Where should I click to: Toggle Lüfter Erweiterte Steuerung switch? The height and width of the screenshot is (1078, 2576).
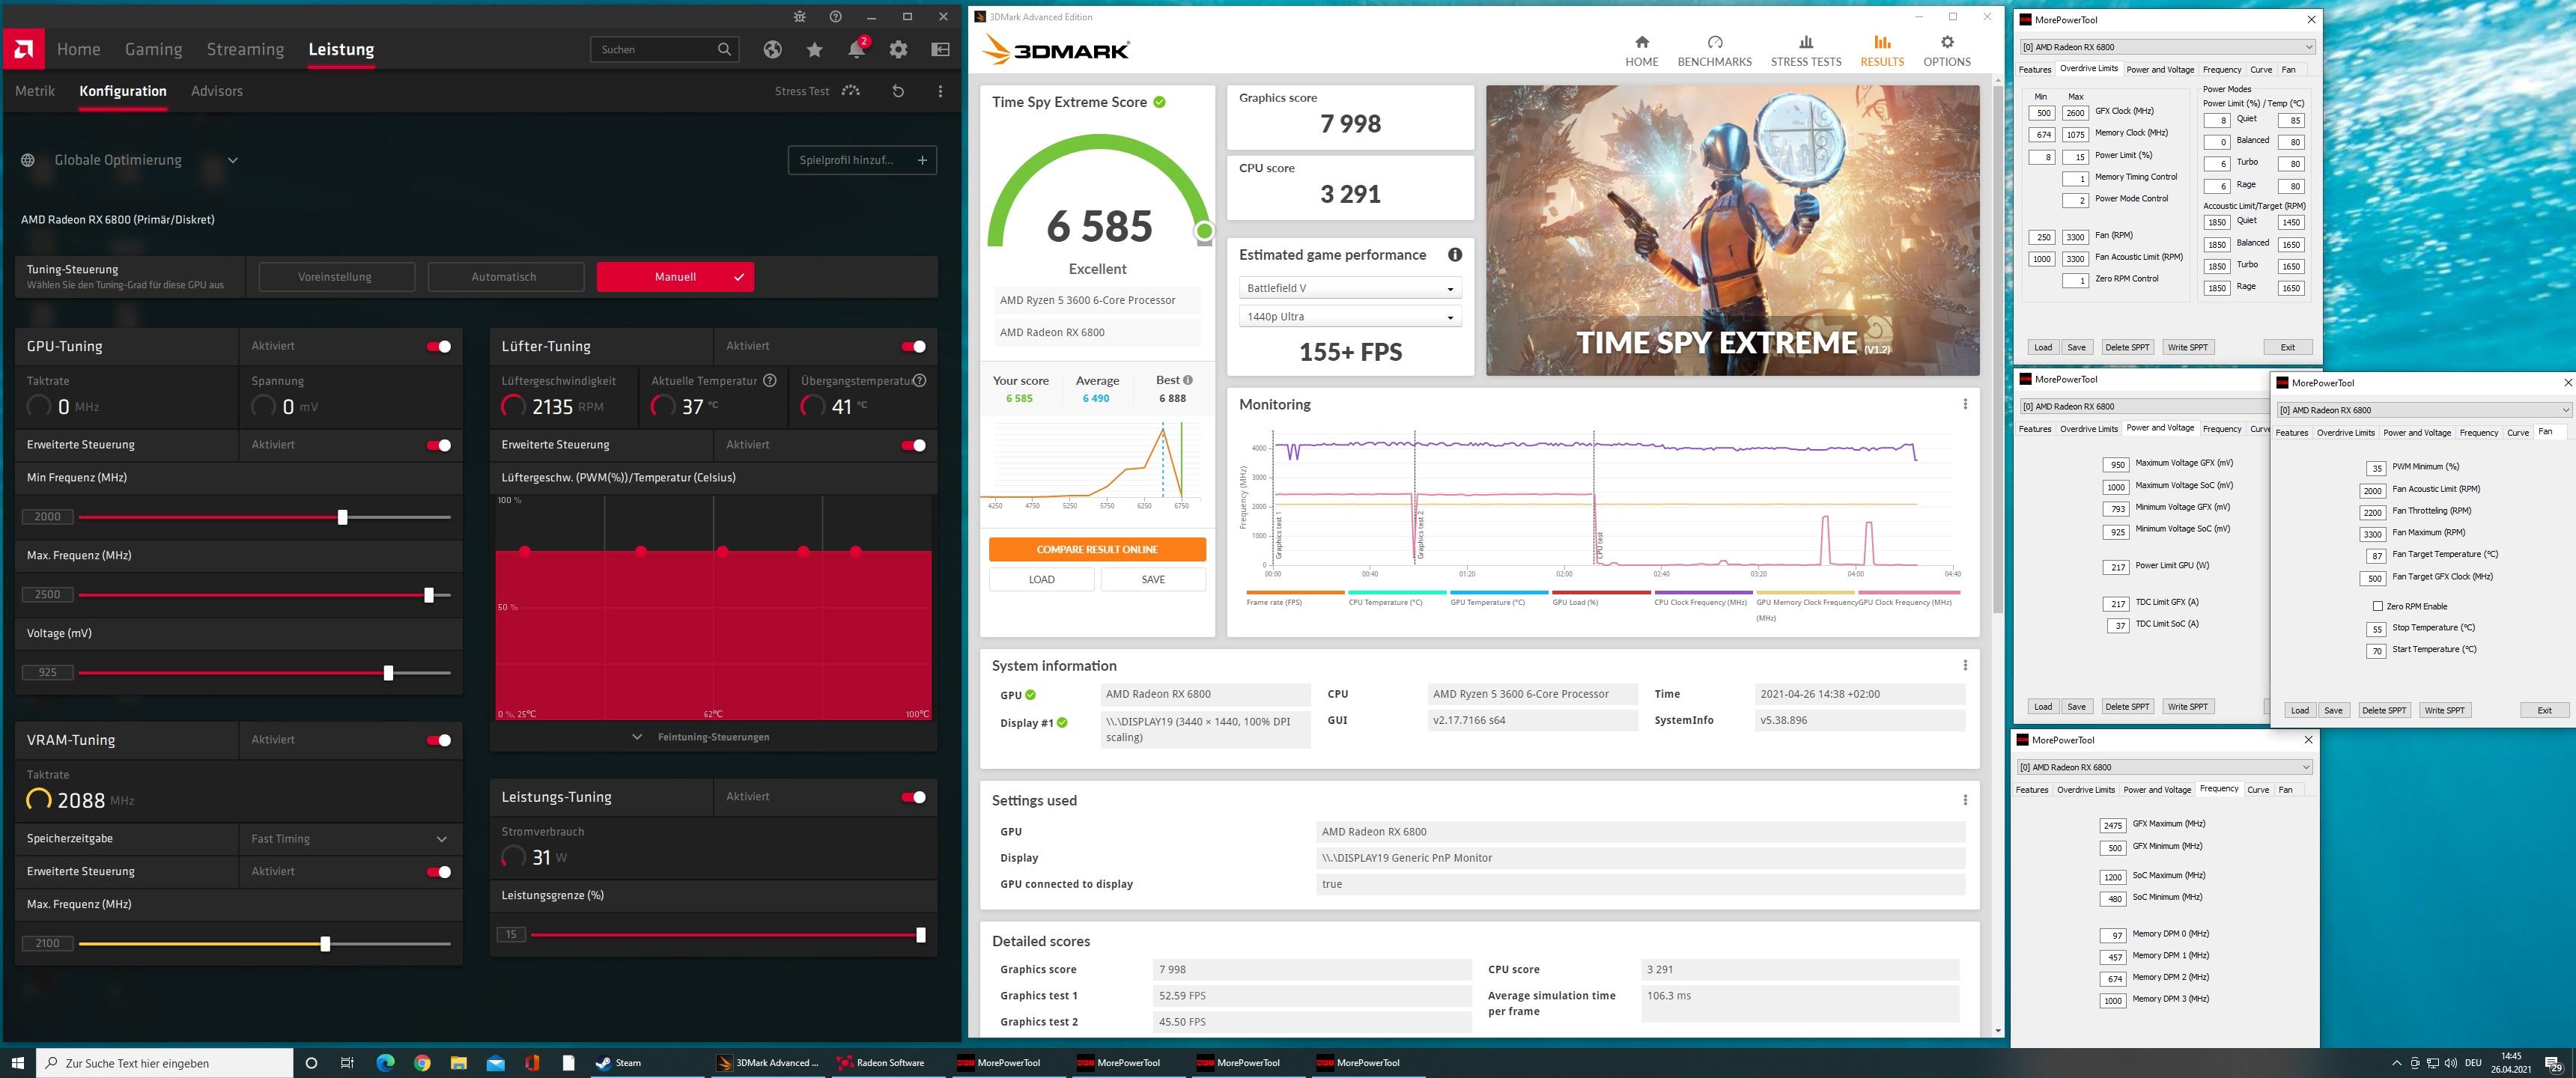point(913,445)
